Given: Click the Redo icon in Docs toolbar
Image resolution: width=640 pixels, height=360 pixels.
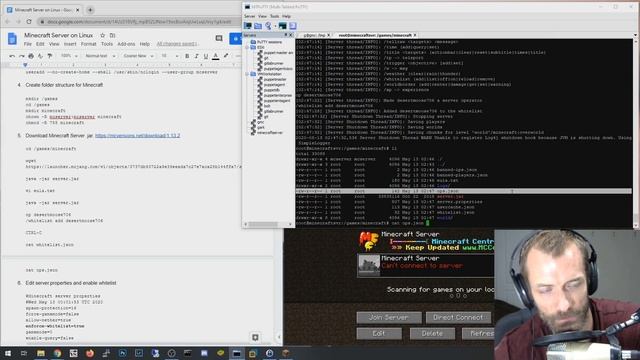Looking at the screenshot, I should pos(21,56).
